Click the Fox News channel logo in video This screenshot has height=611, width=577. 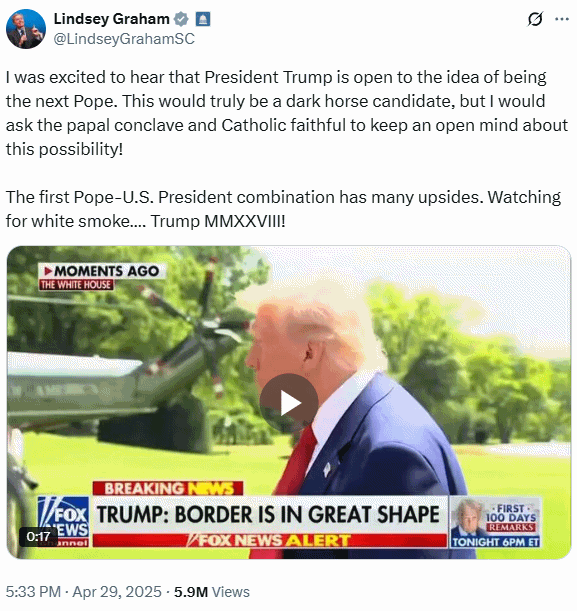click(x=64, y=521)
